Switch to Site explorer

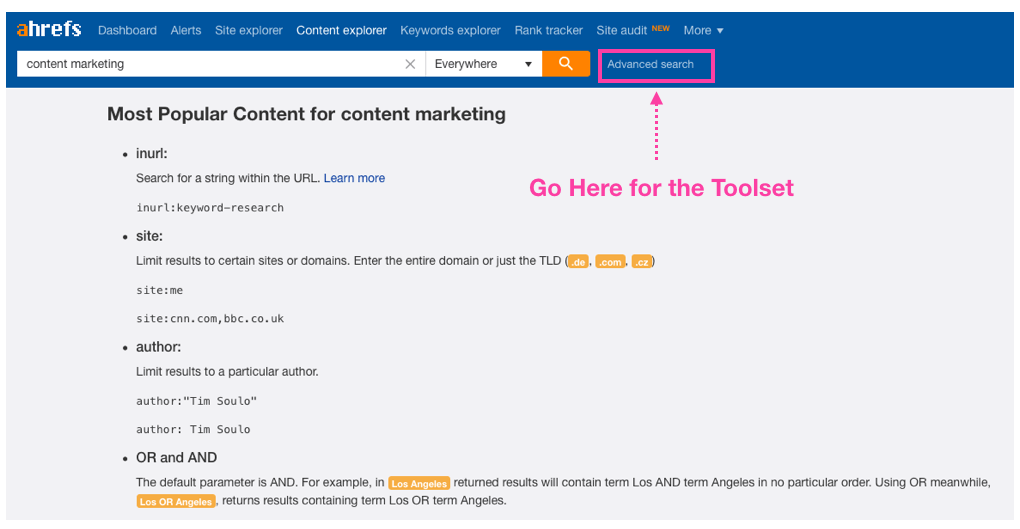pyautogui.click(x=248, y=31)
